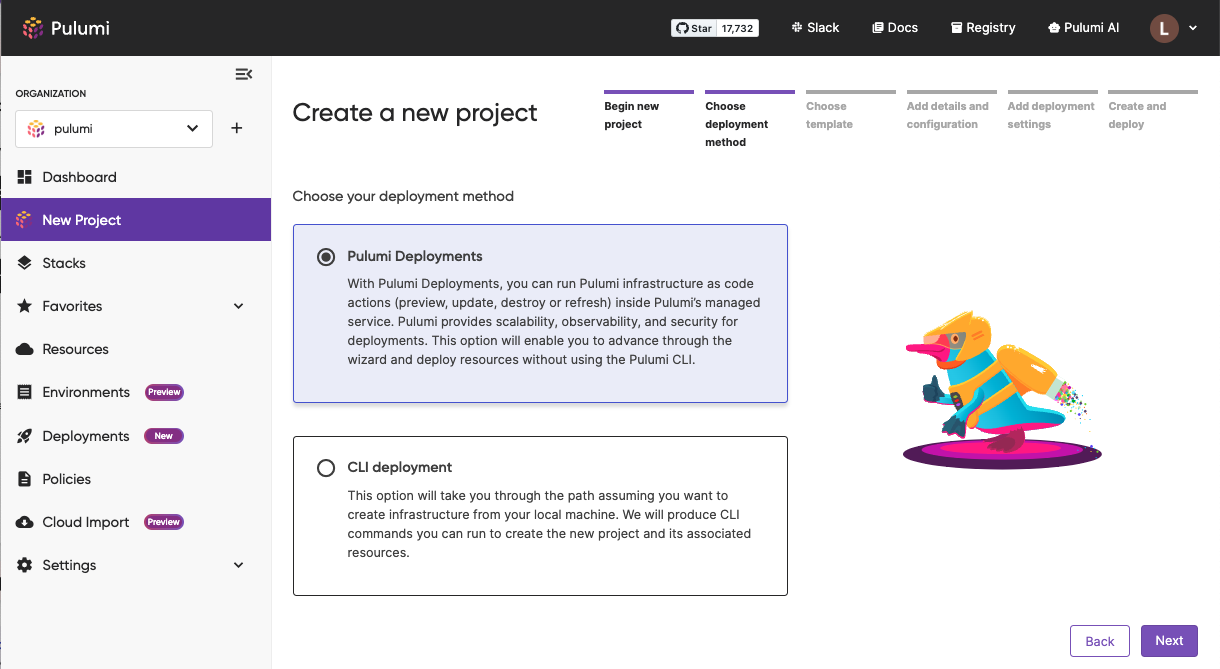Click the Pulumi logo in header
The height and width of the screenshot is (669, 1220).
click(x=66, y=28)
